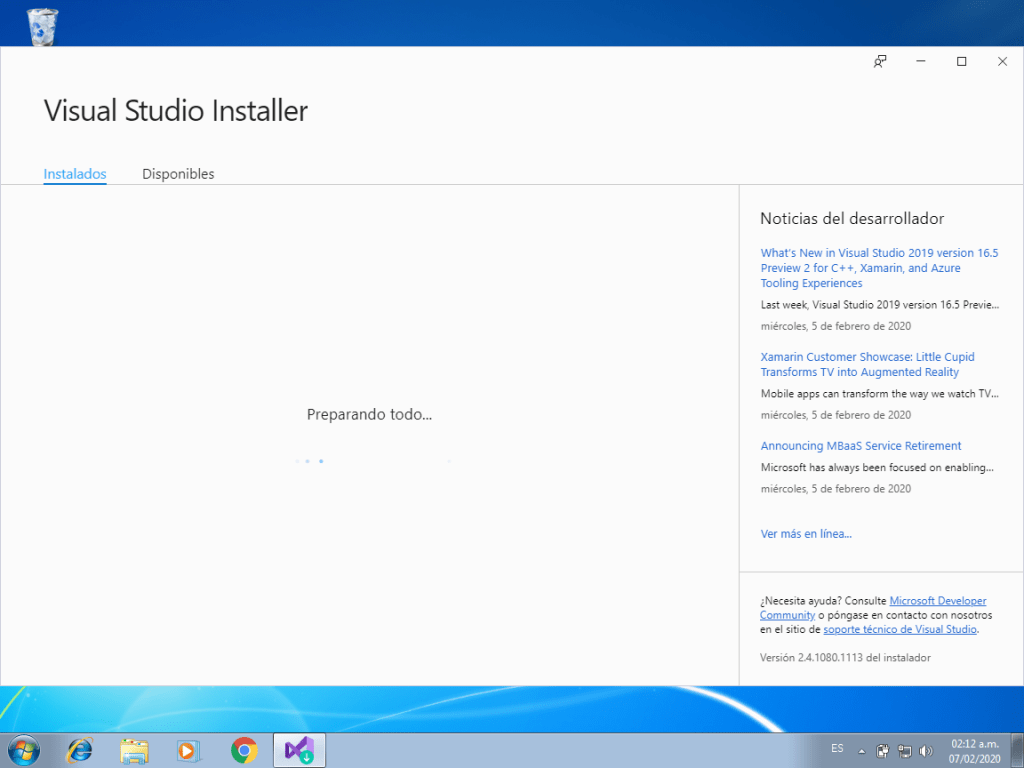Image resolution: width=1024 pixels, height=768 pixels.
Task: Show hidden tray icons arrow
Action: pyautogui.click(x=862, y=750)
